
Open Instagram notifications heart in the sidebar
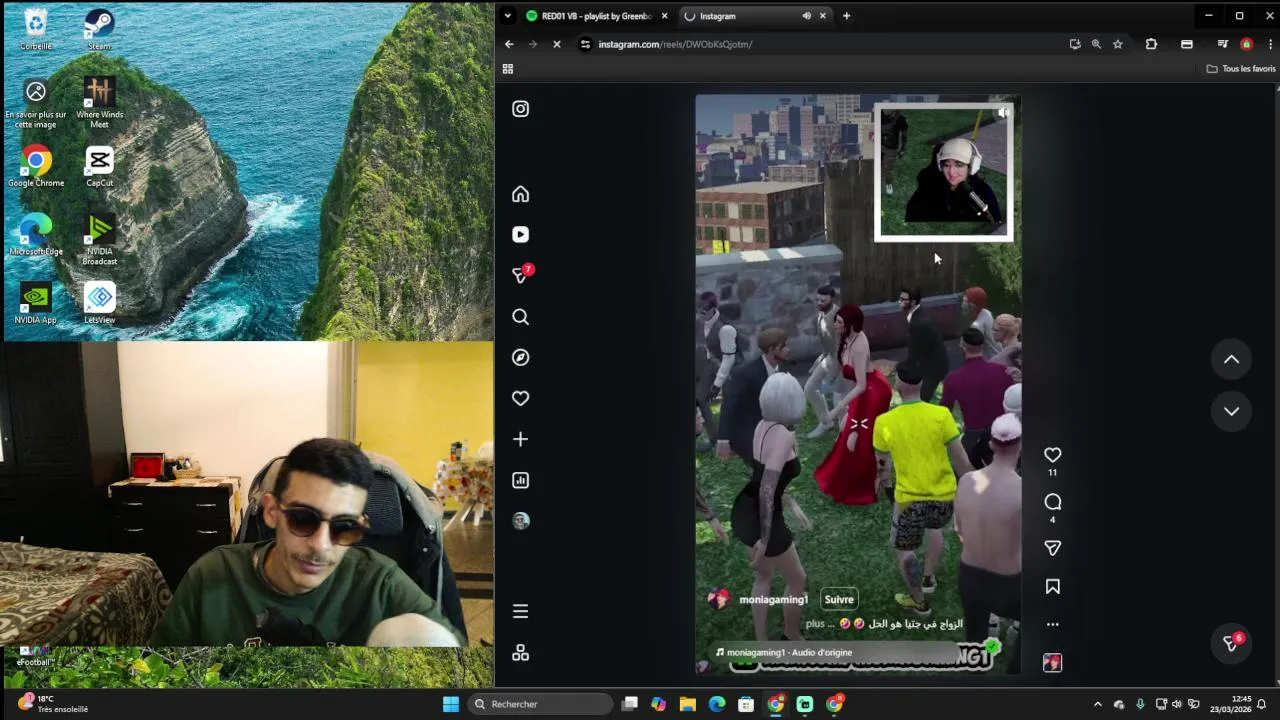520,398
